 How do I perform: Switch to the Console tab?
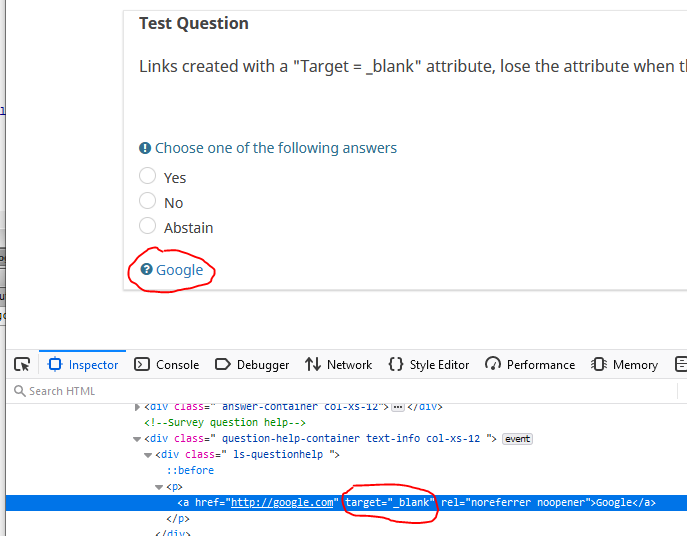point(167,365)
